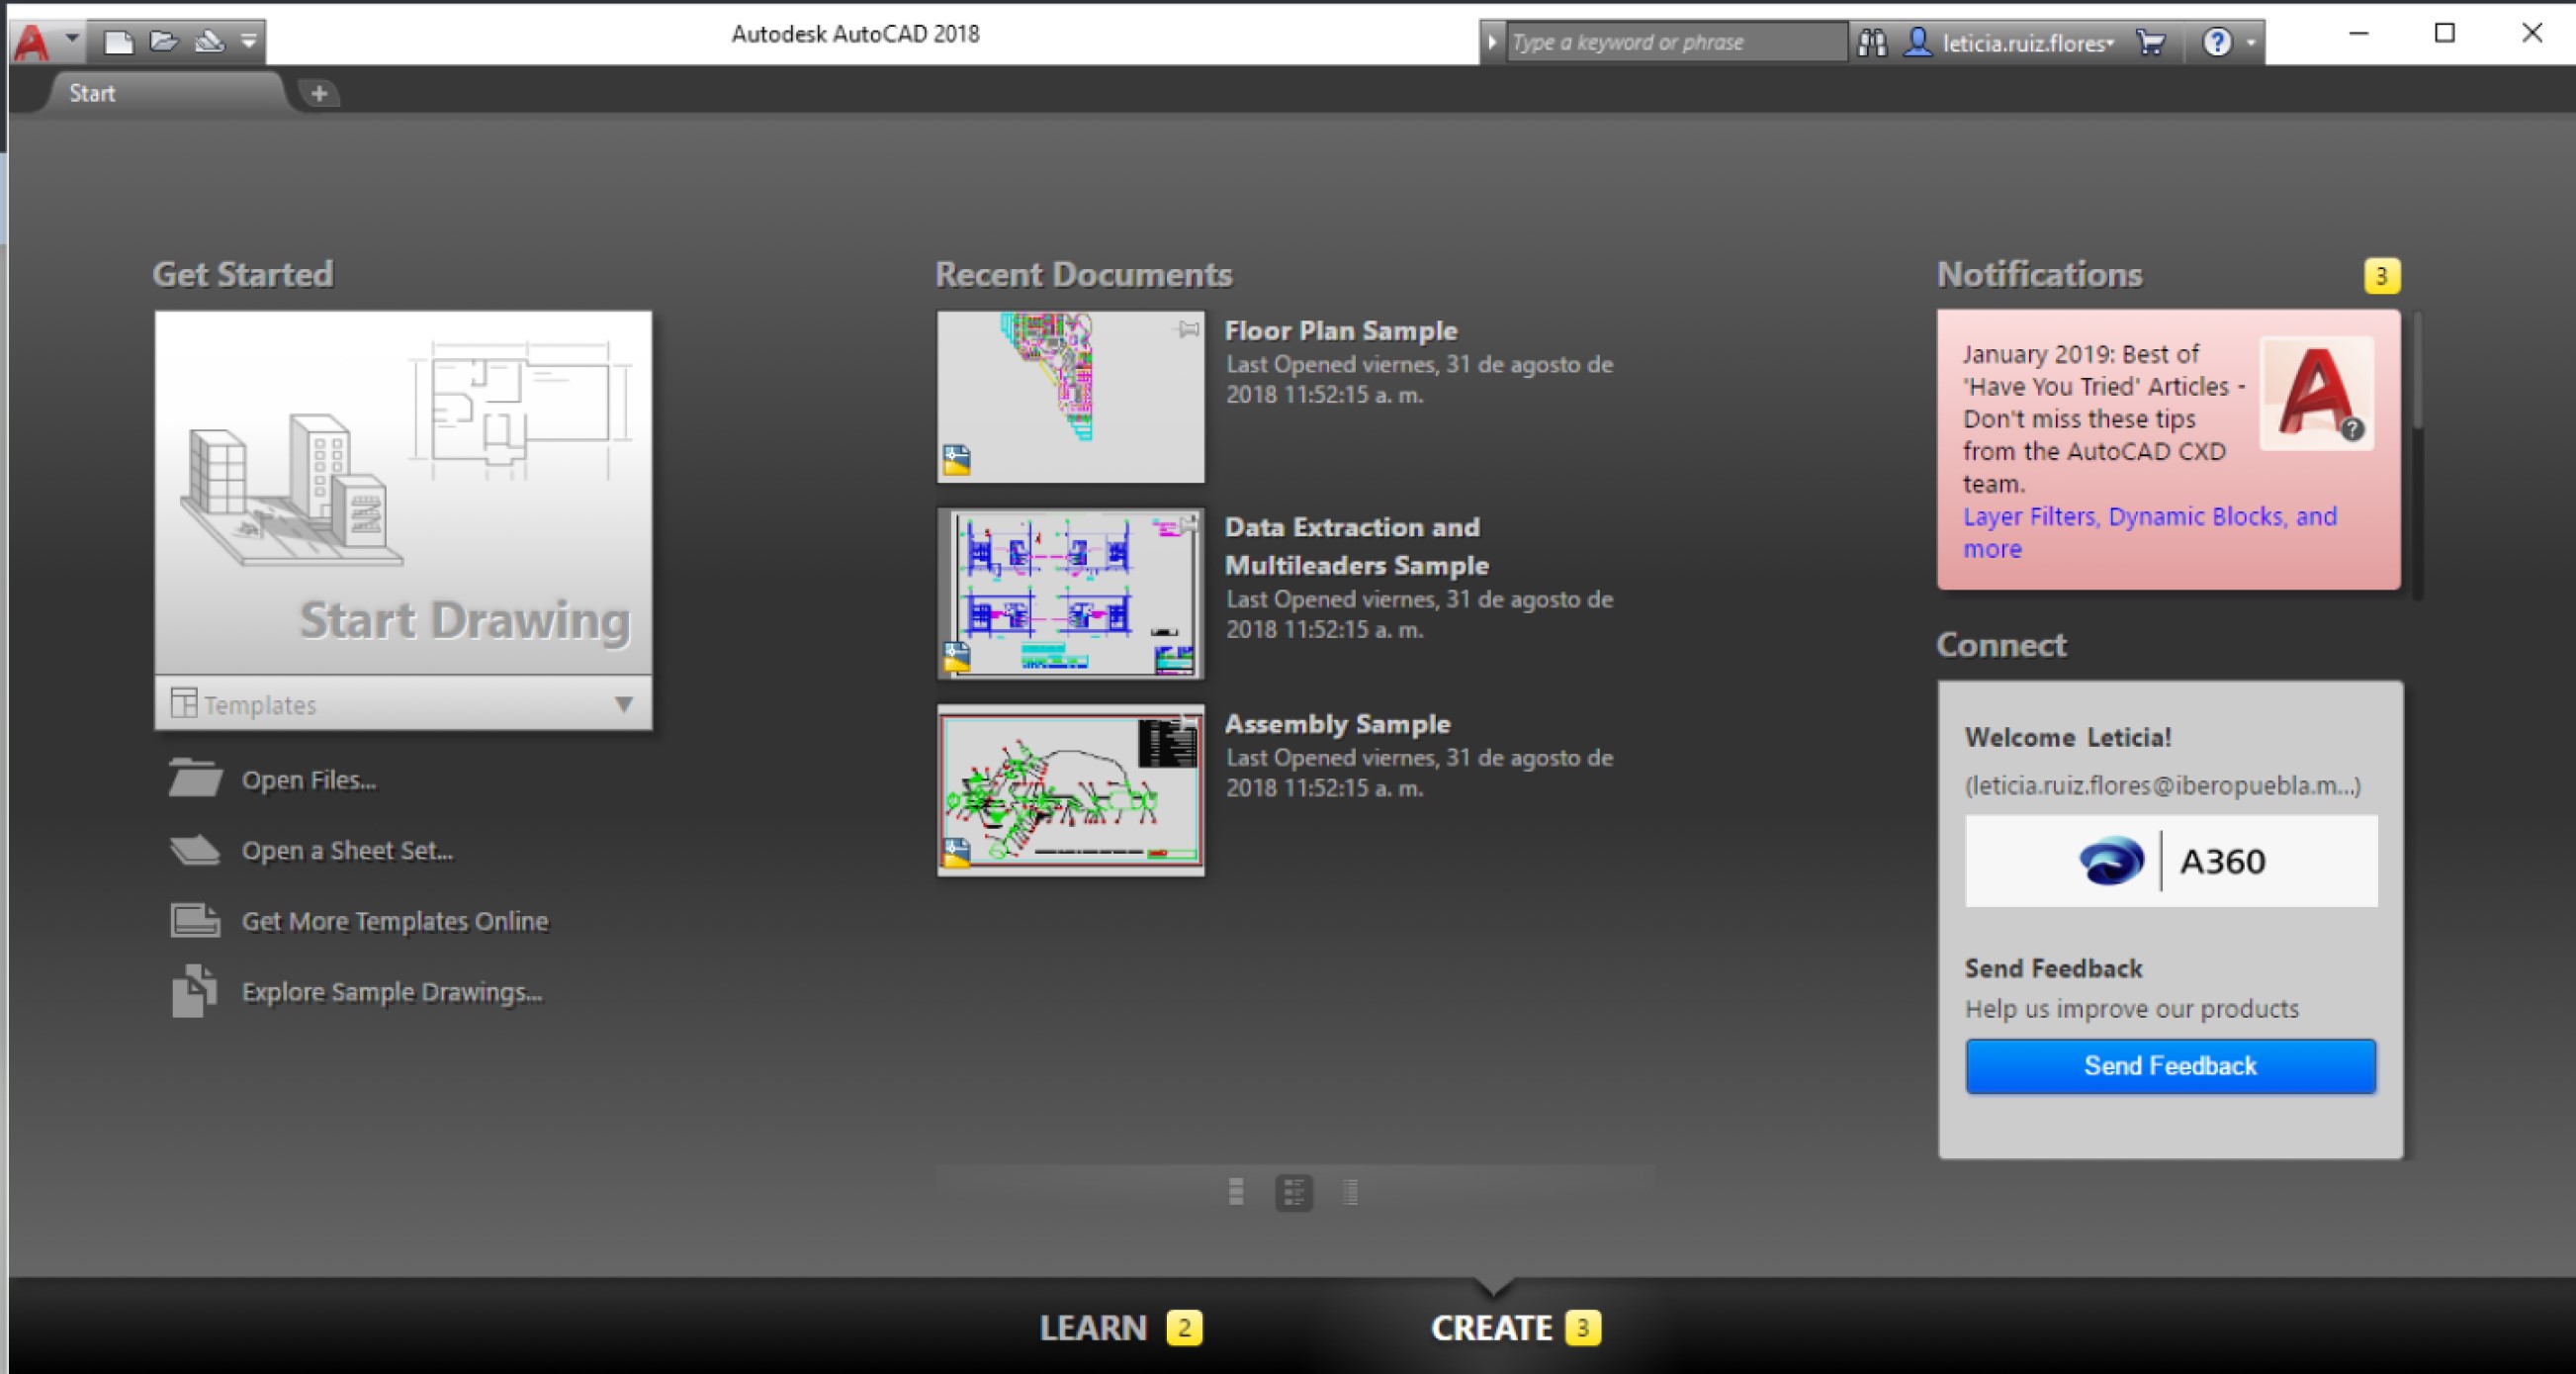Click the Open folder icon in quick access toolbar
Viewport: 2576px width, 1374px height.
163,42
